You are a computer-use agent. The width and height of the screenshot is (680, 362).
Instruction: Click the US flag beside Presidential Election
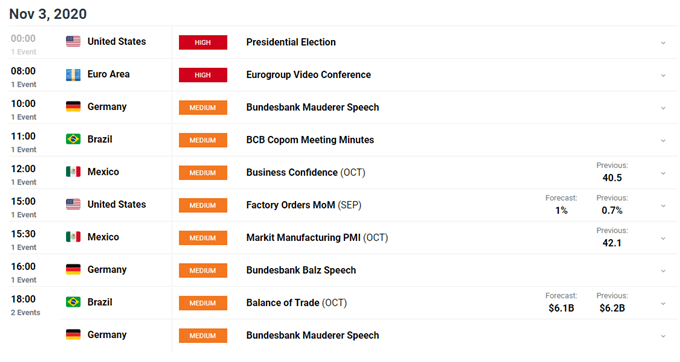tap(73, 42)
